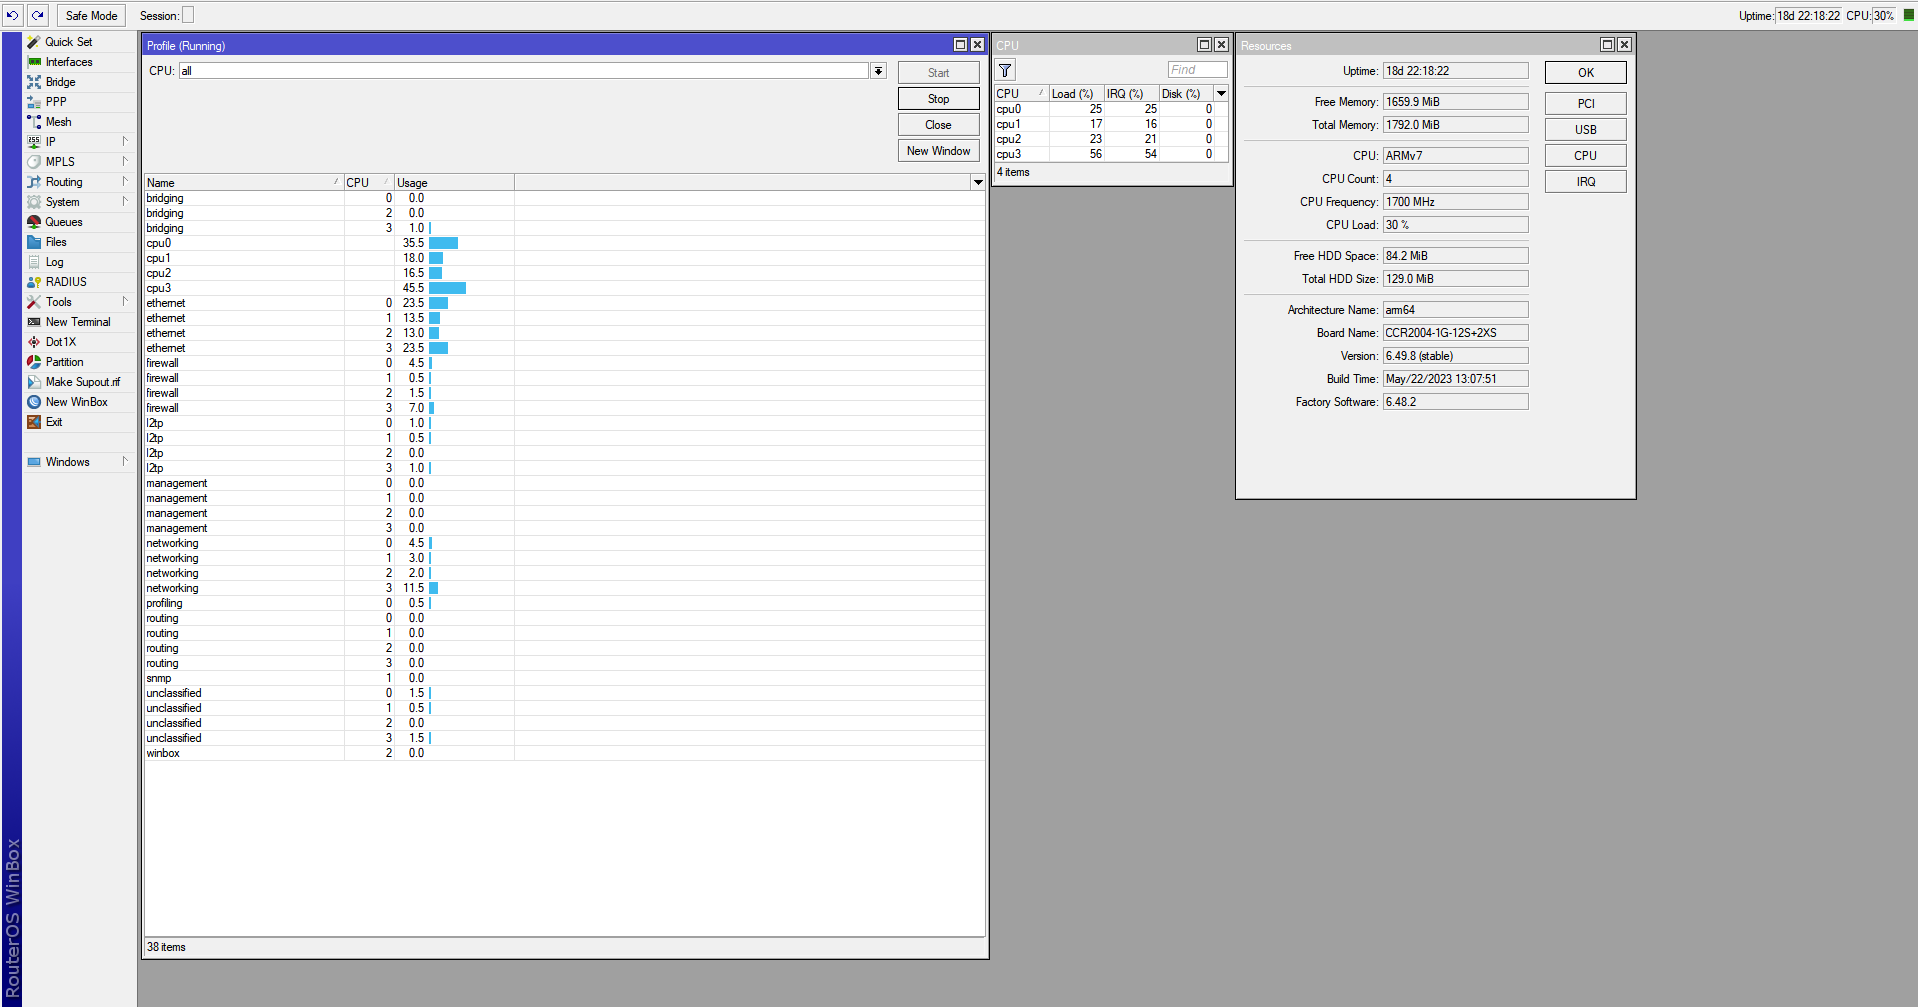Open the Queues icon in sidebar
Image resolution: width=1918 pixels, height=1007 pixels.
(x=34, y=222)
